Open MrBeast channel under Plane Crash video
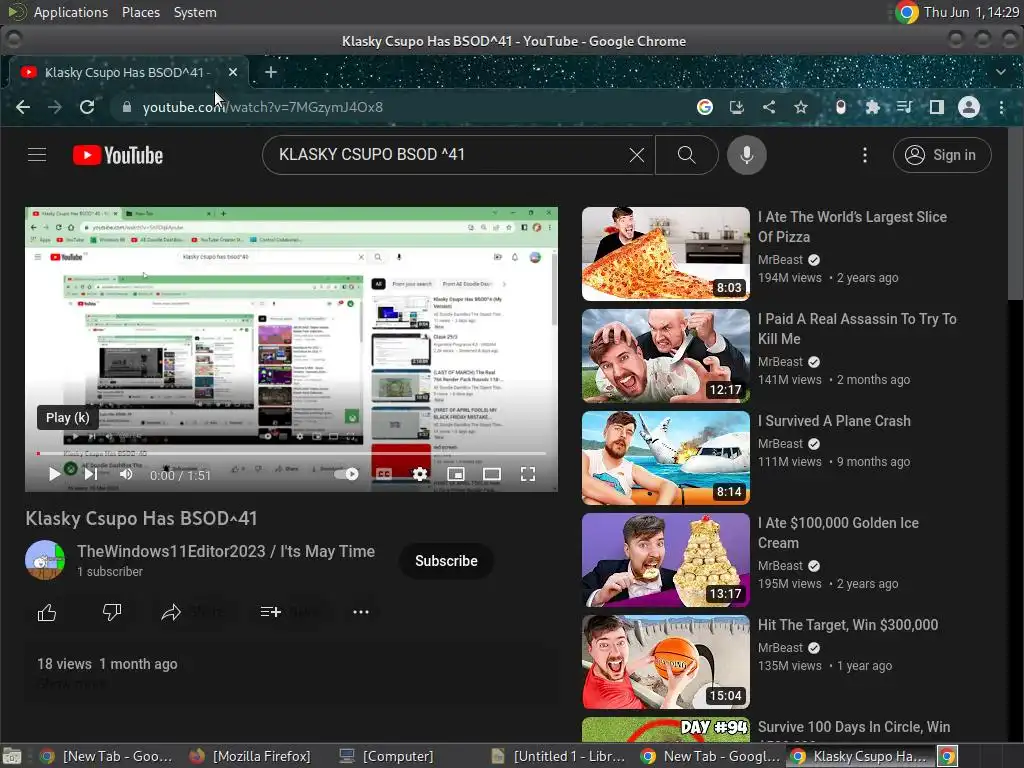 [780, 443]
